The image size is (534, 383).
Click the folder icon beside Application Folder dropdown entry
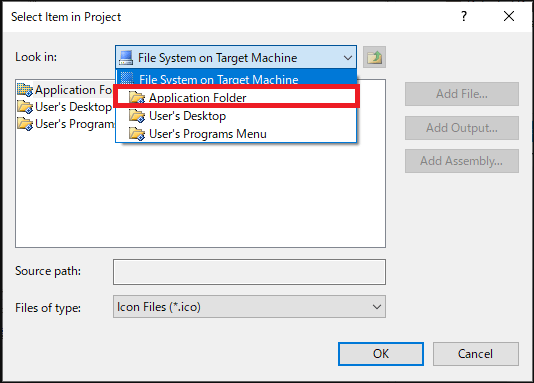pyautogui.click(x=137, y=98)
